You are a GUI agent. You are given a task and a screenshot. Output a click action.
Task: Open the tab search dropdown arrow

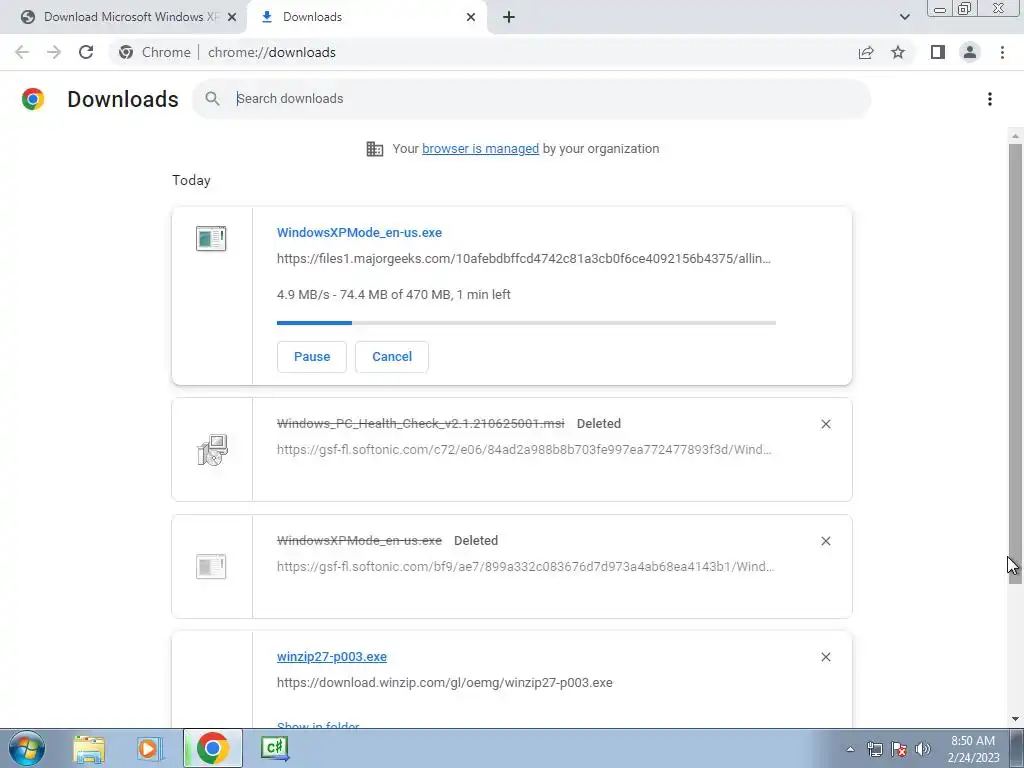pos(904,17)
